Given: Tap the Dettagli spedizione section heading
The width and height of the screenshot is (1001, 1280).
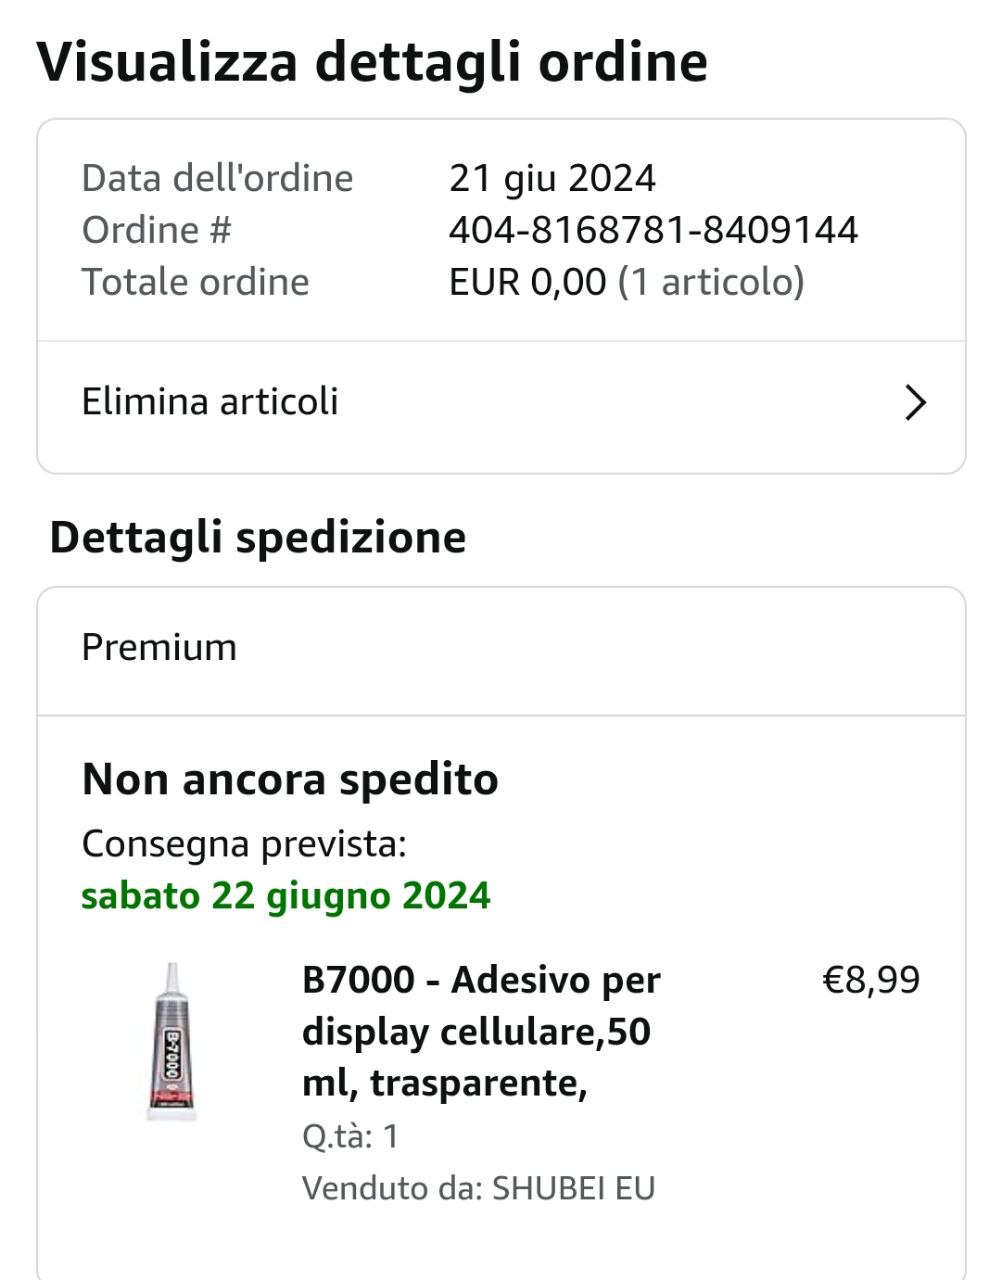Looking at the screenshot, I should pos(258,537).
